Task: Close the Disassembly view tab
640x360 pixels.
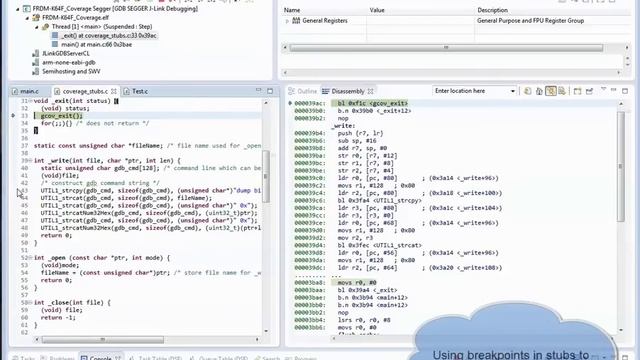Action: 370,91
